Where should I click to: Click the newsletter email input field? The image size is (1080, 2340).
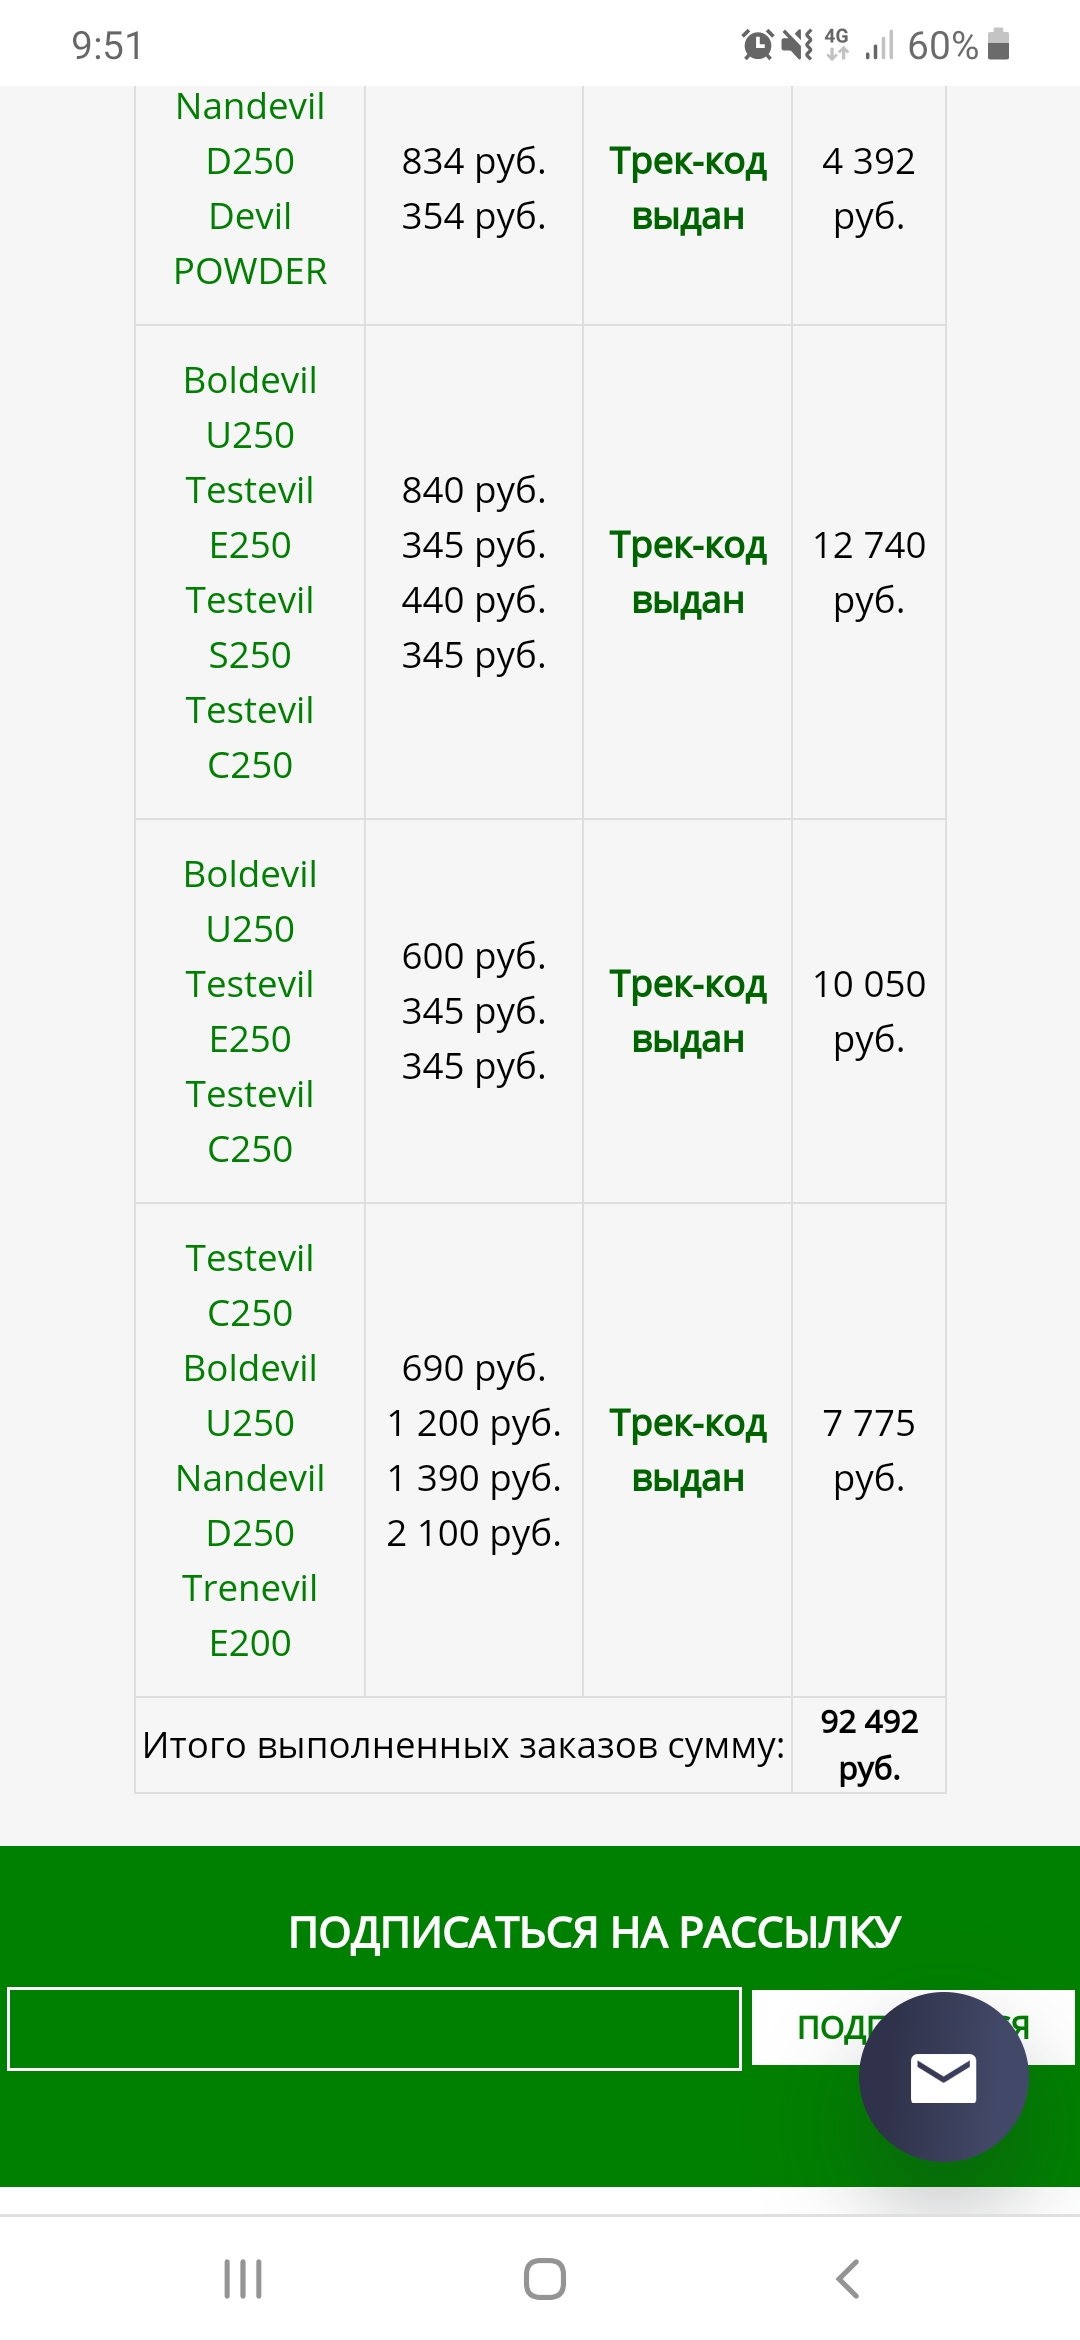coord(374,2029)
